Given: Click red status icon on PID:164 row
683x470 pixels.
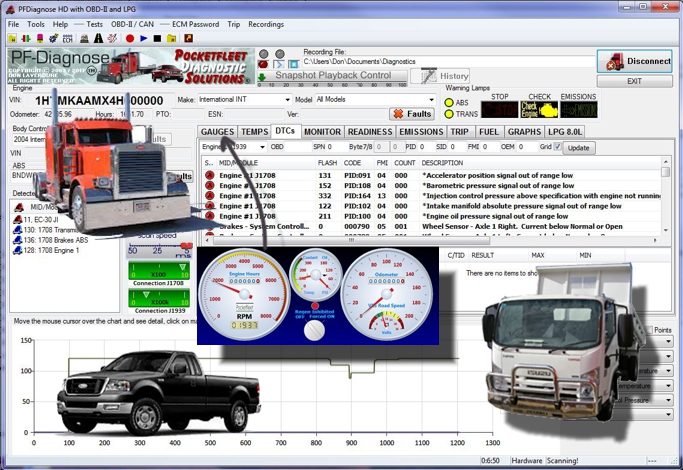Looking at the screenshot, I should (210, 196).
